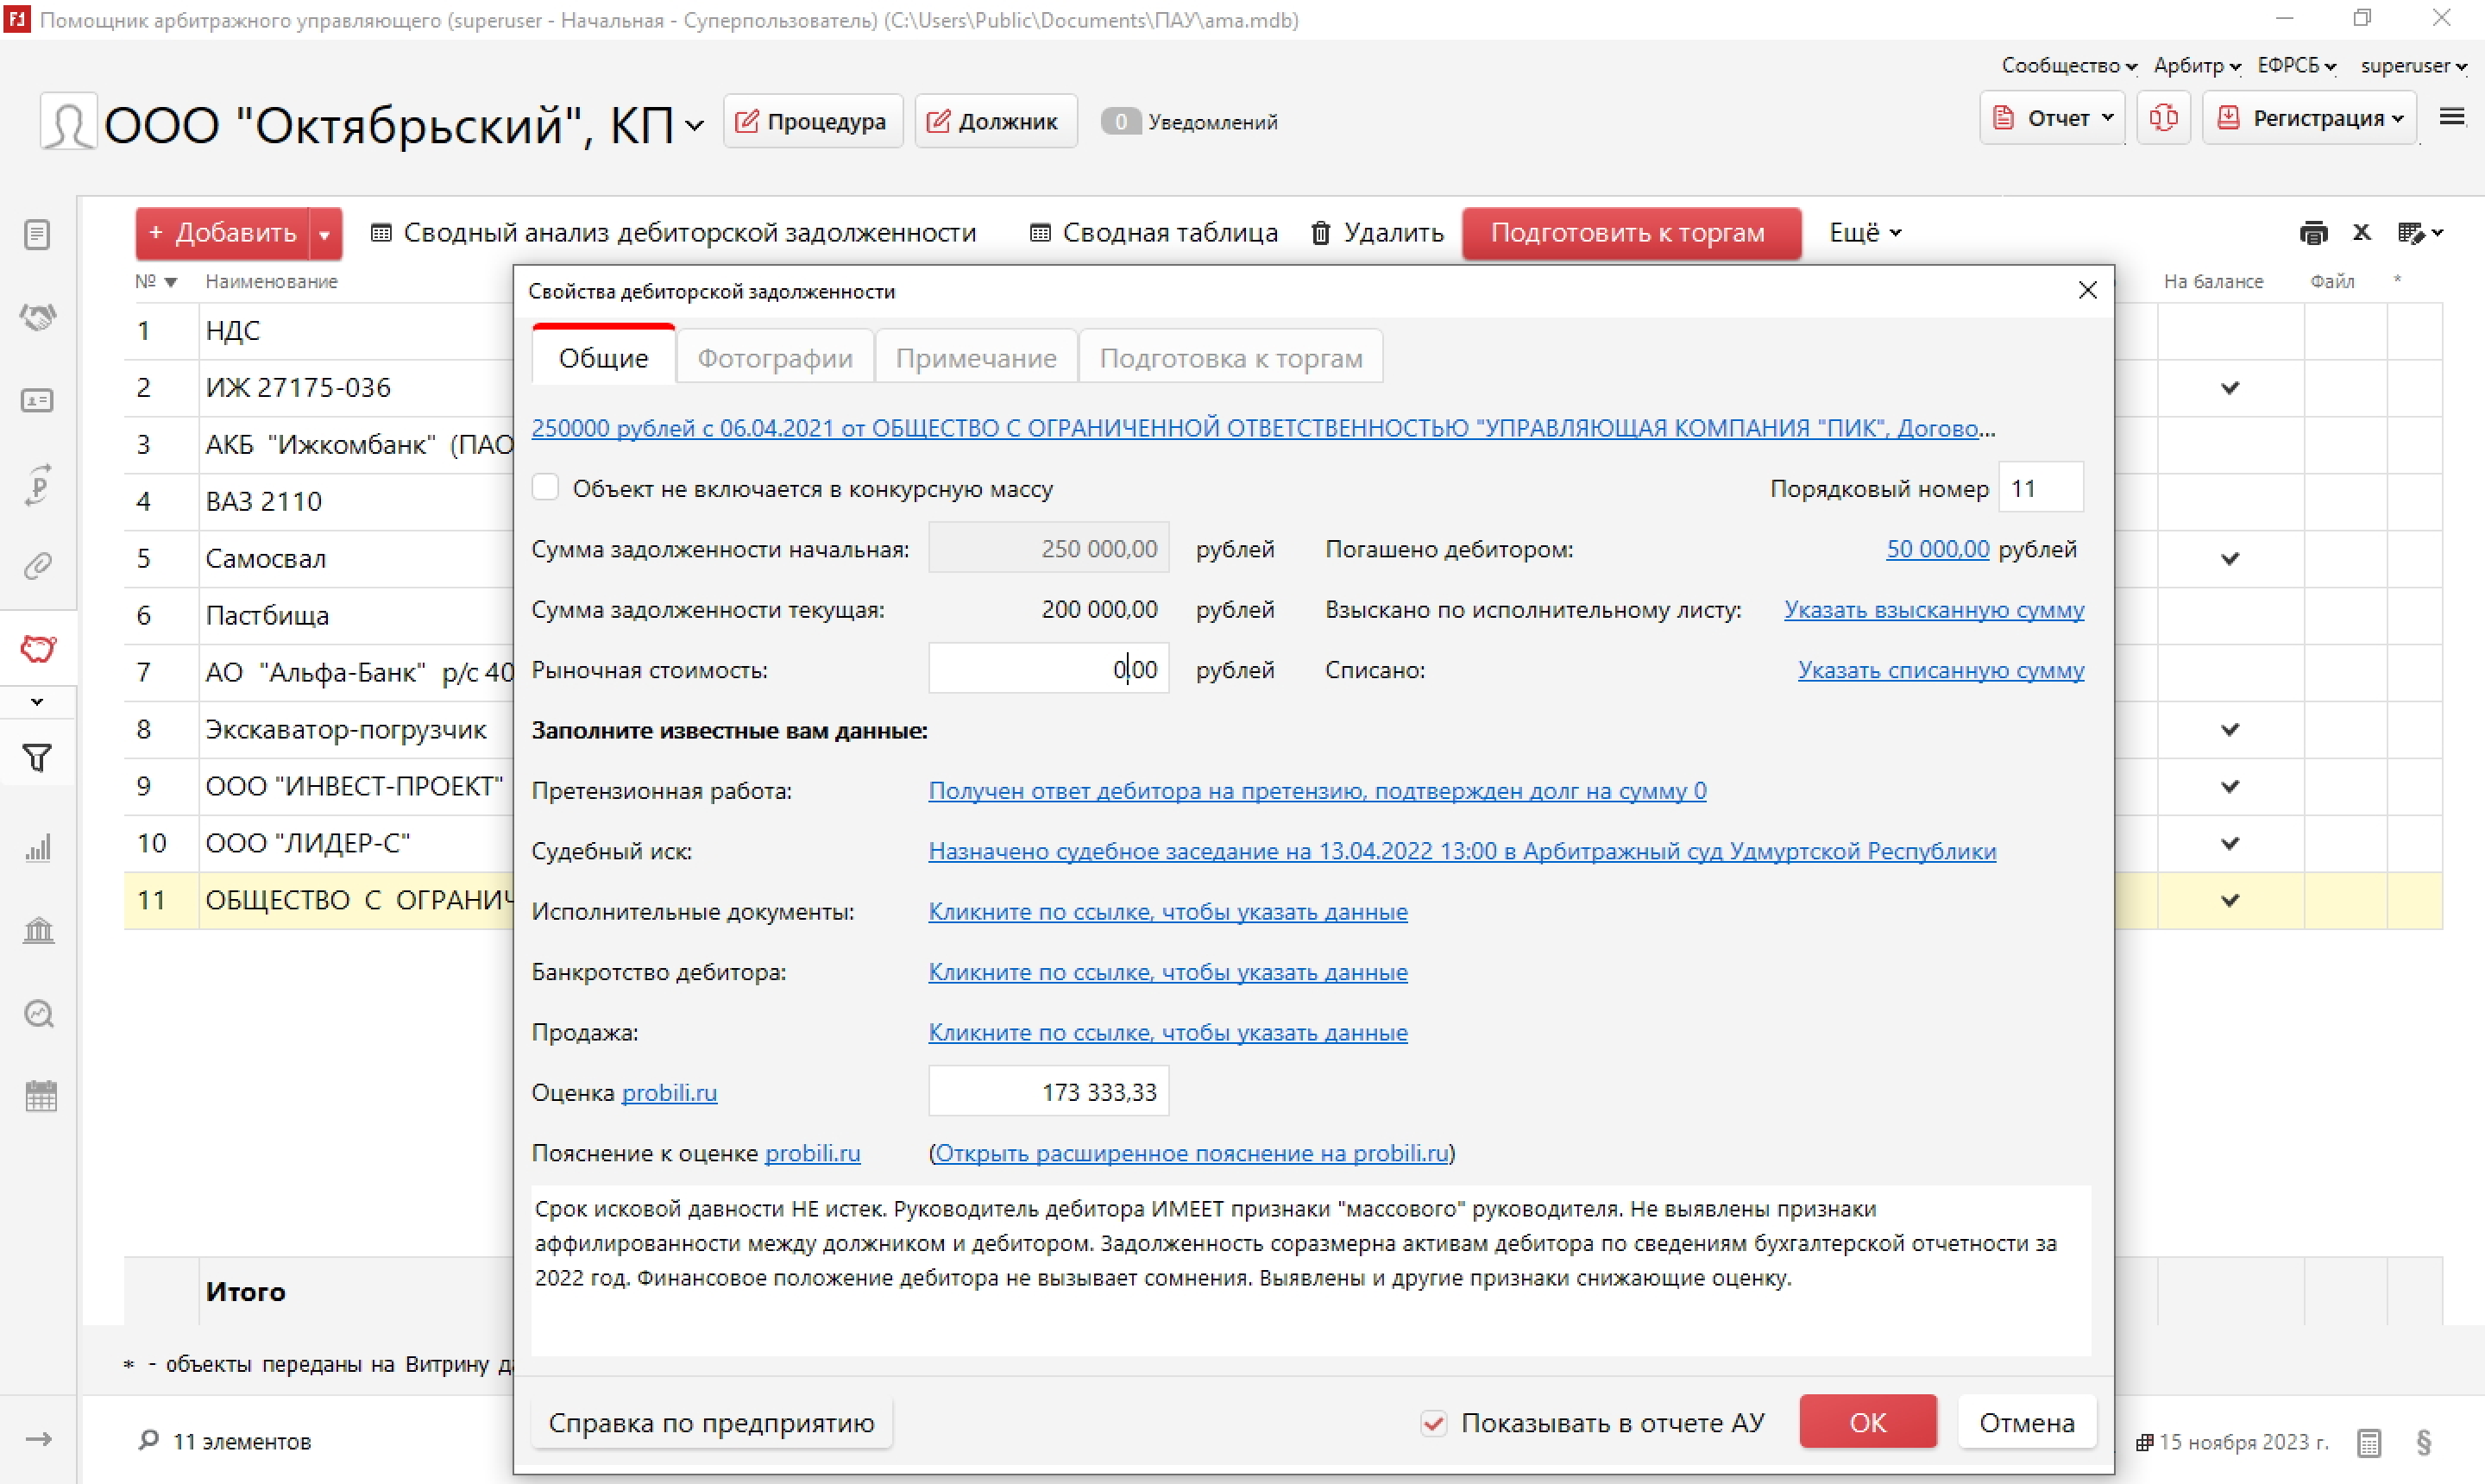Click the Отмена button

point(2027,1422)
